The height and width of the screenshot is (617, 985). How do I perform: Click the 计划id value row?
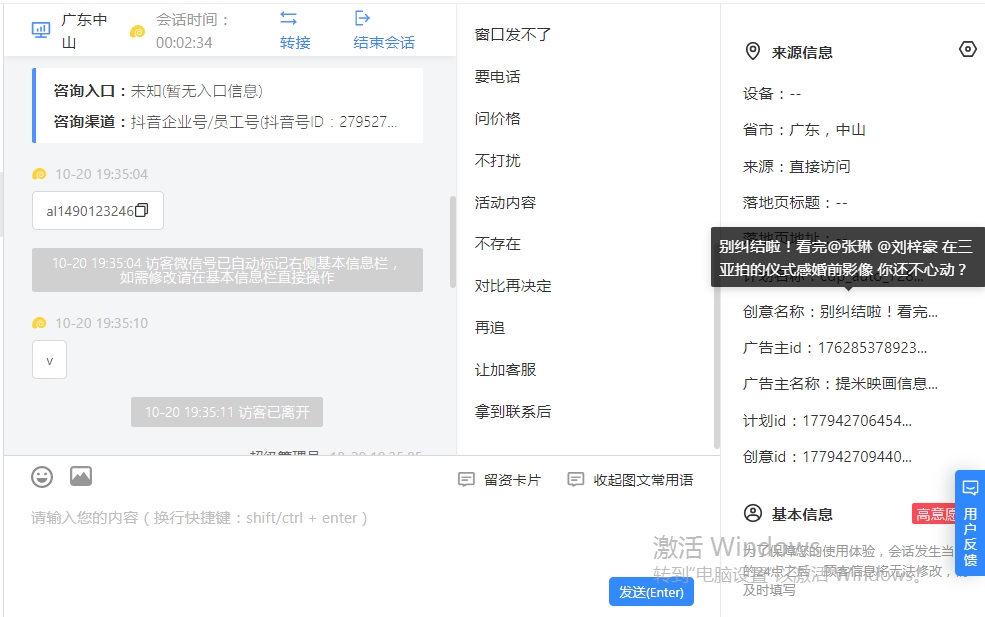tap(827, 420)
